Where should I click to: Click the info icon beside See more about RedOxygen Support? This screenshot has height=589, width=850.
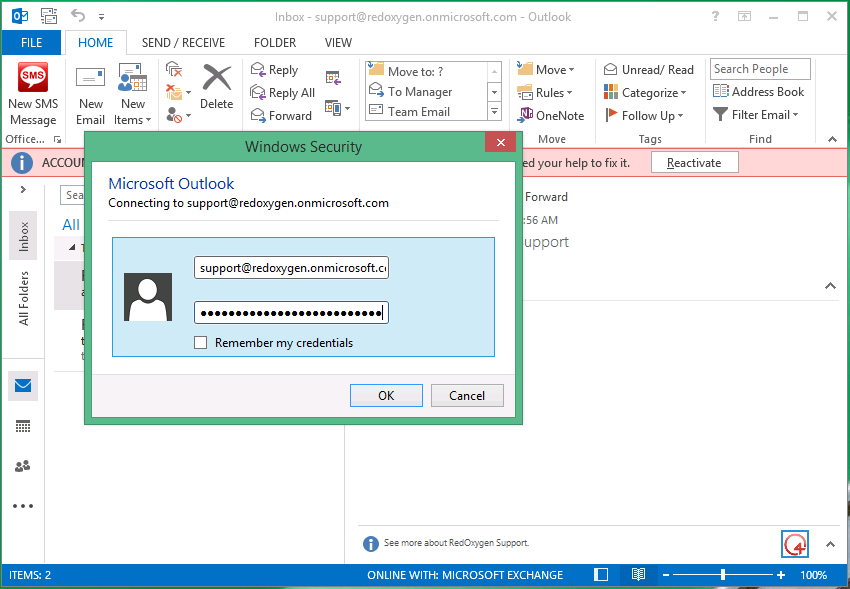tap(371, 543)
